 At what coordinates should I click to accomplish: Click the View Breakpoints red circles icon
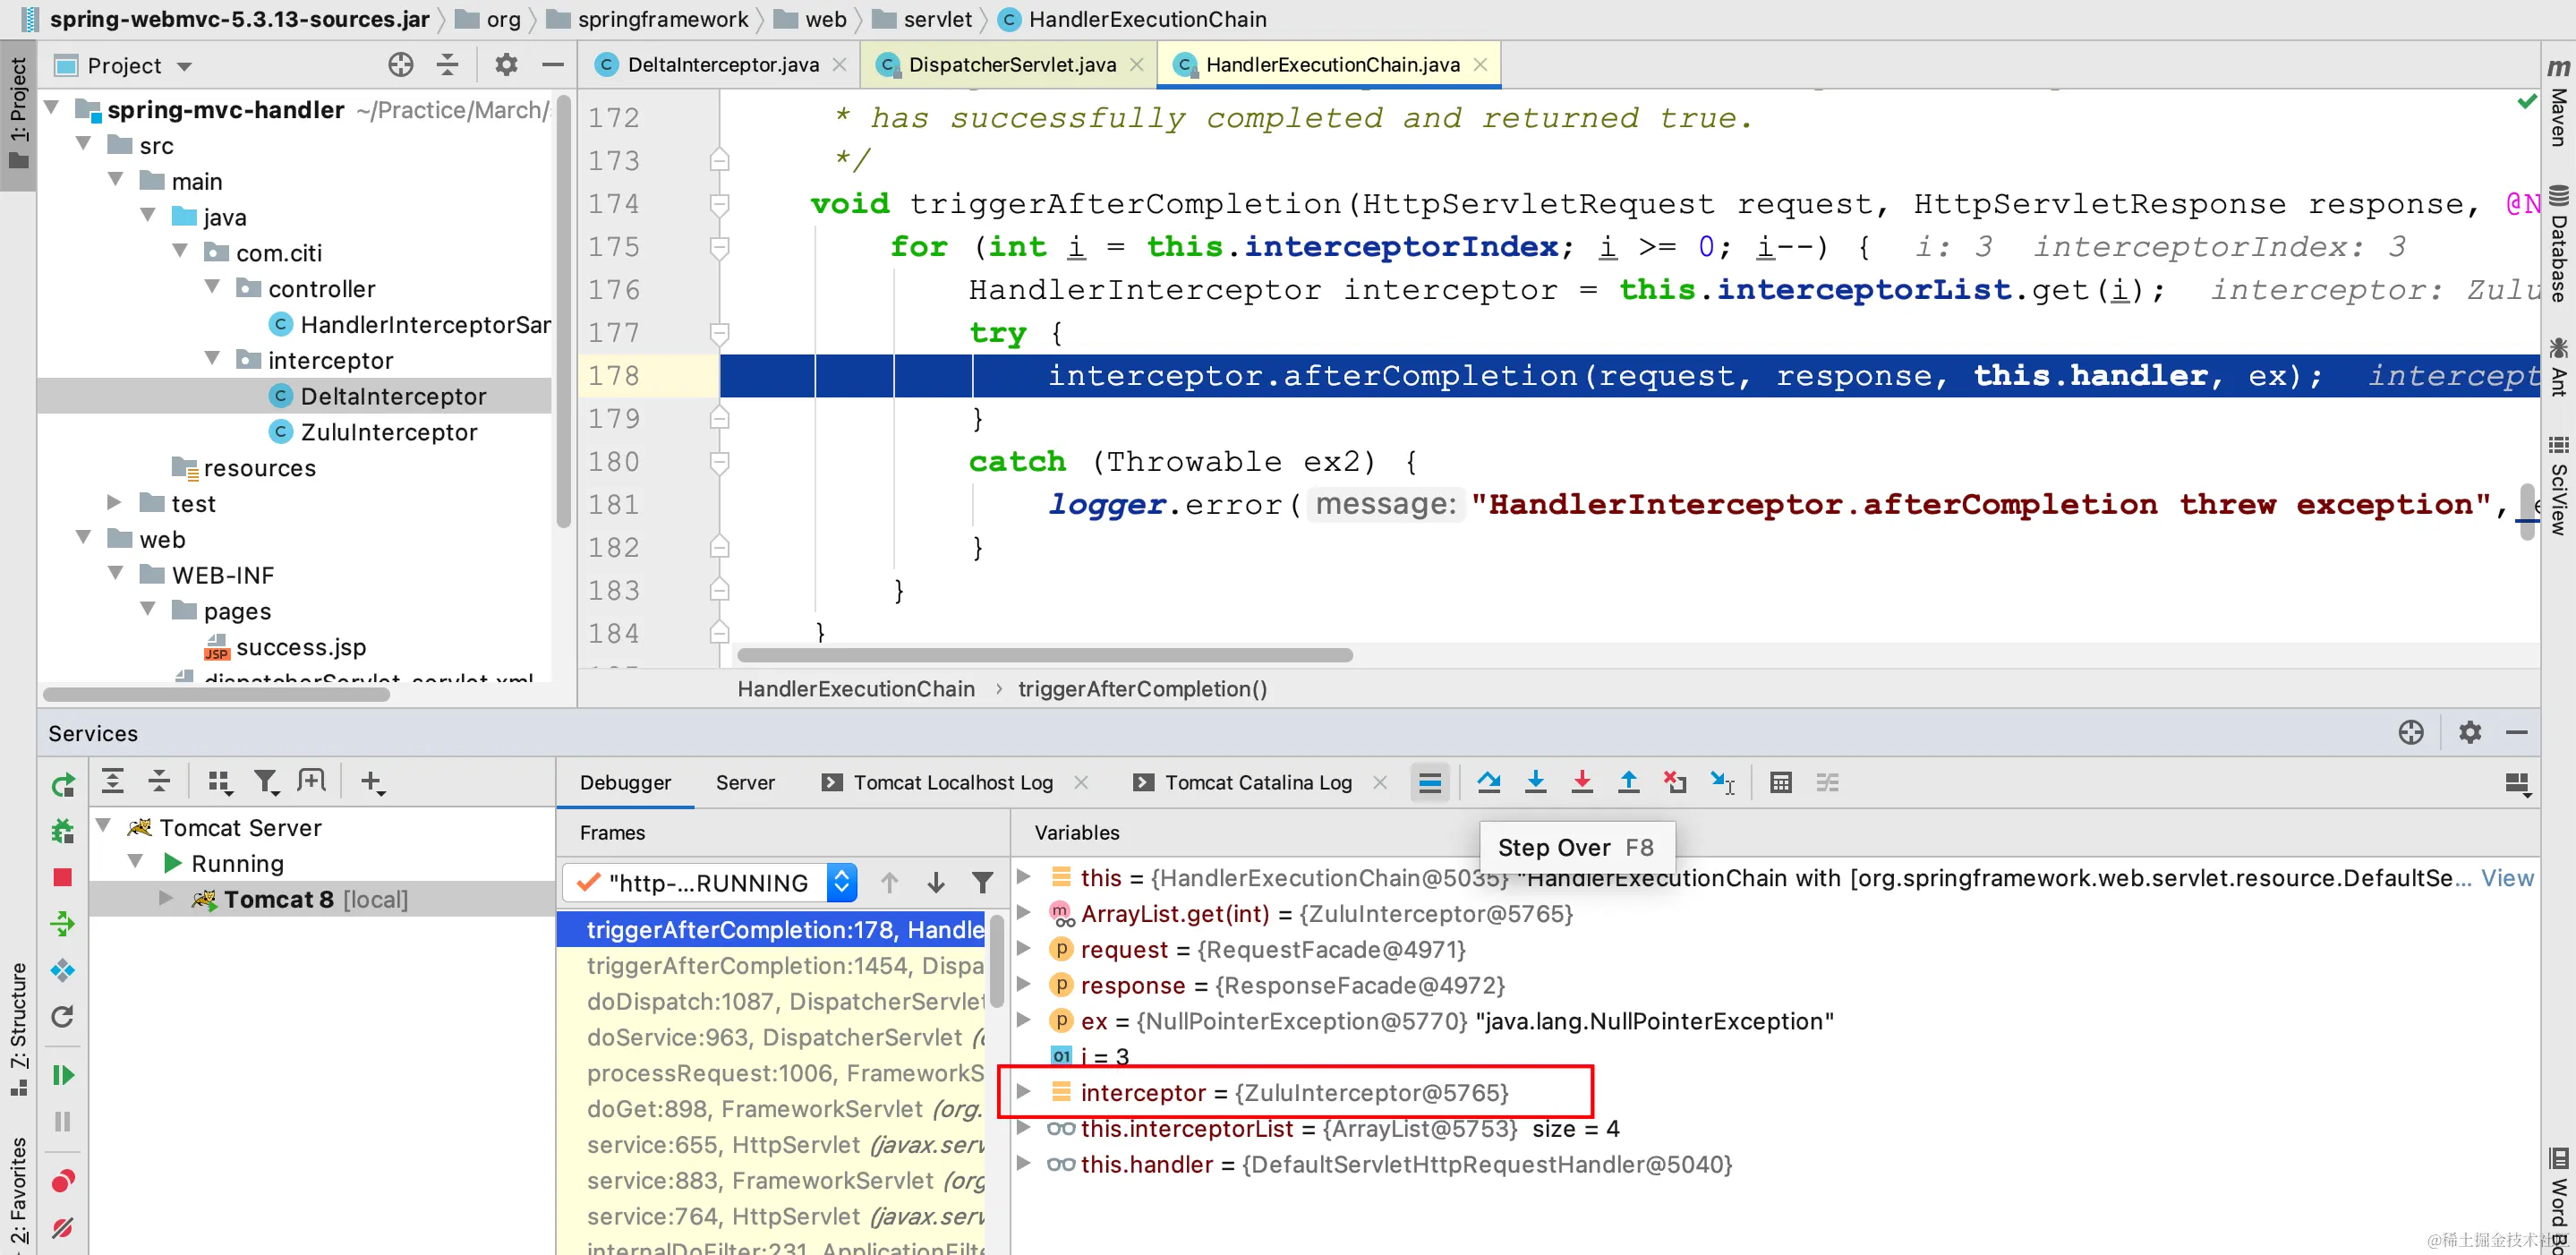click(62, 1181)
